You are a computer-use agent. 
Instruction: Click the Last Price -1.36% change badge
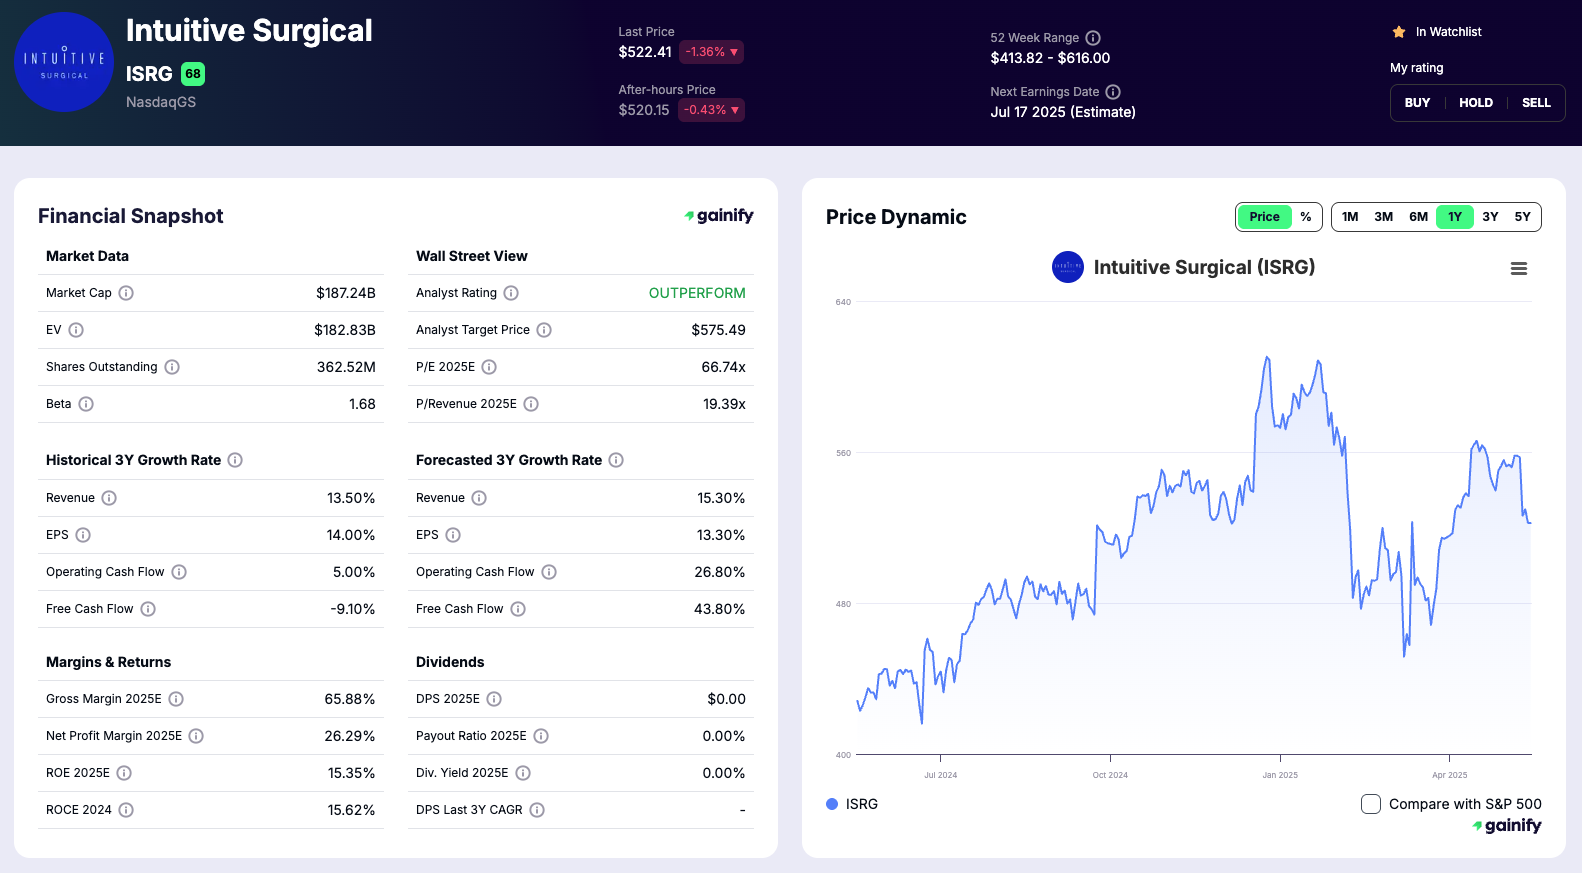pyautogui.click(x=711, y=52)
